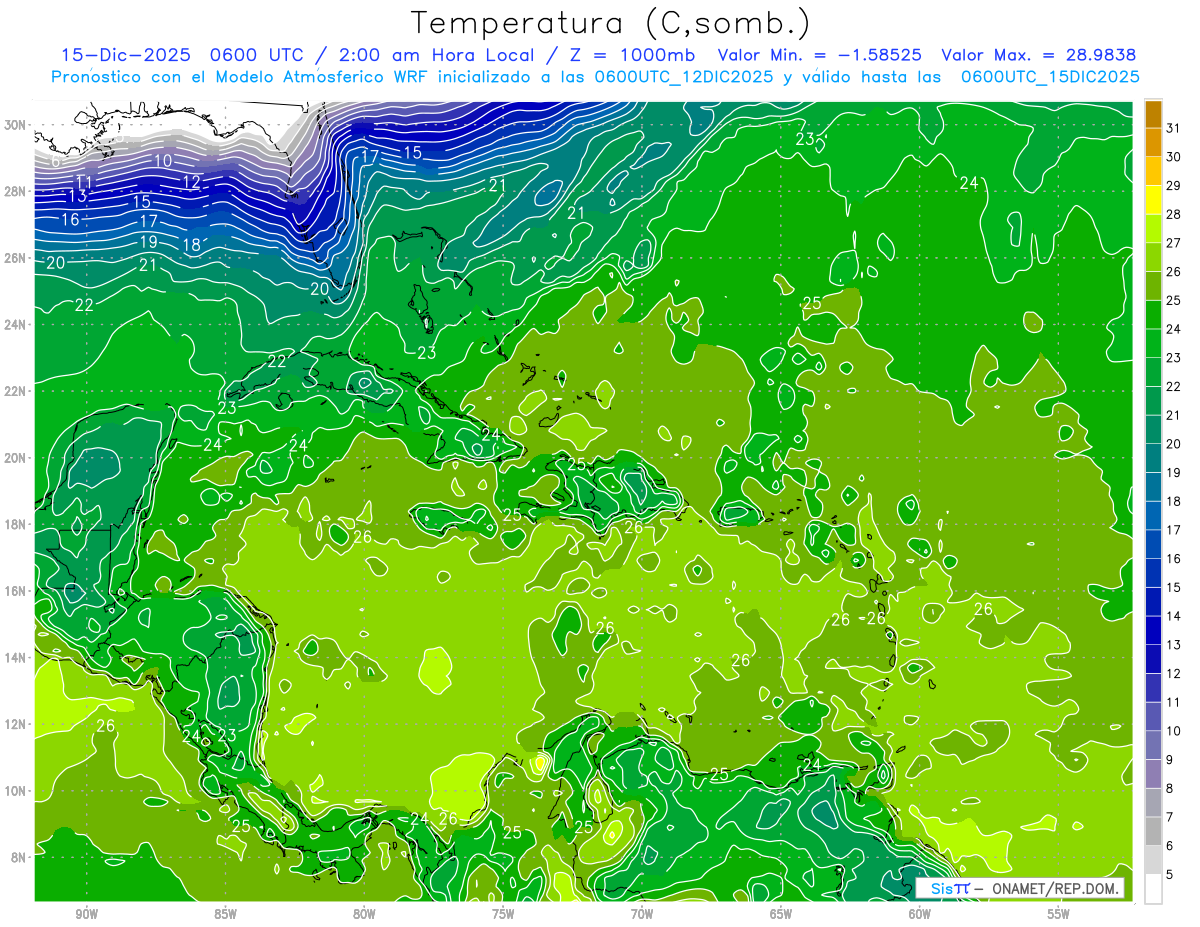Click legend scale value 31
1200x927 pixels.
pyautogui.click(x=1173, y=128)
